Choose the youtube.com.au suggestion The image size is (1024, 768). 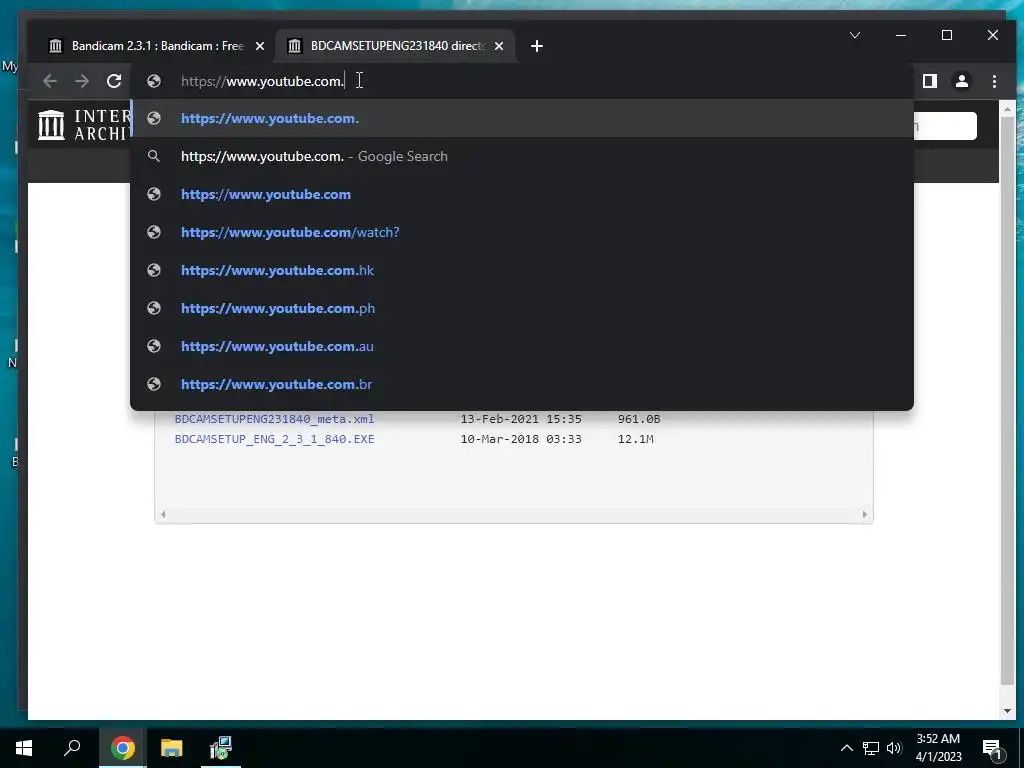(522, 346)
